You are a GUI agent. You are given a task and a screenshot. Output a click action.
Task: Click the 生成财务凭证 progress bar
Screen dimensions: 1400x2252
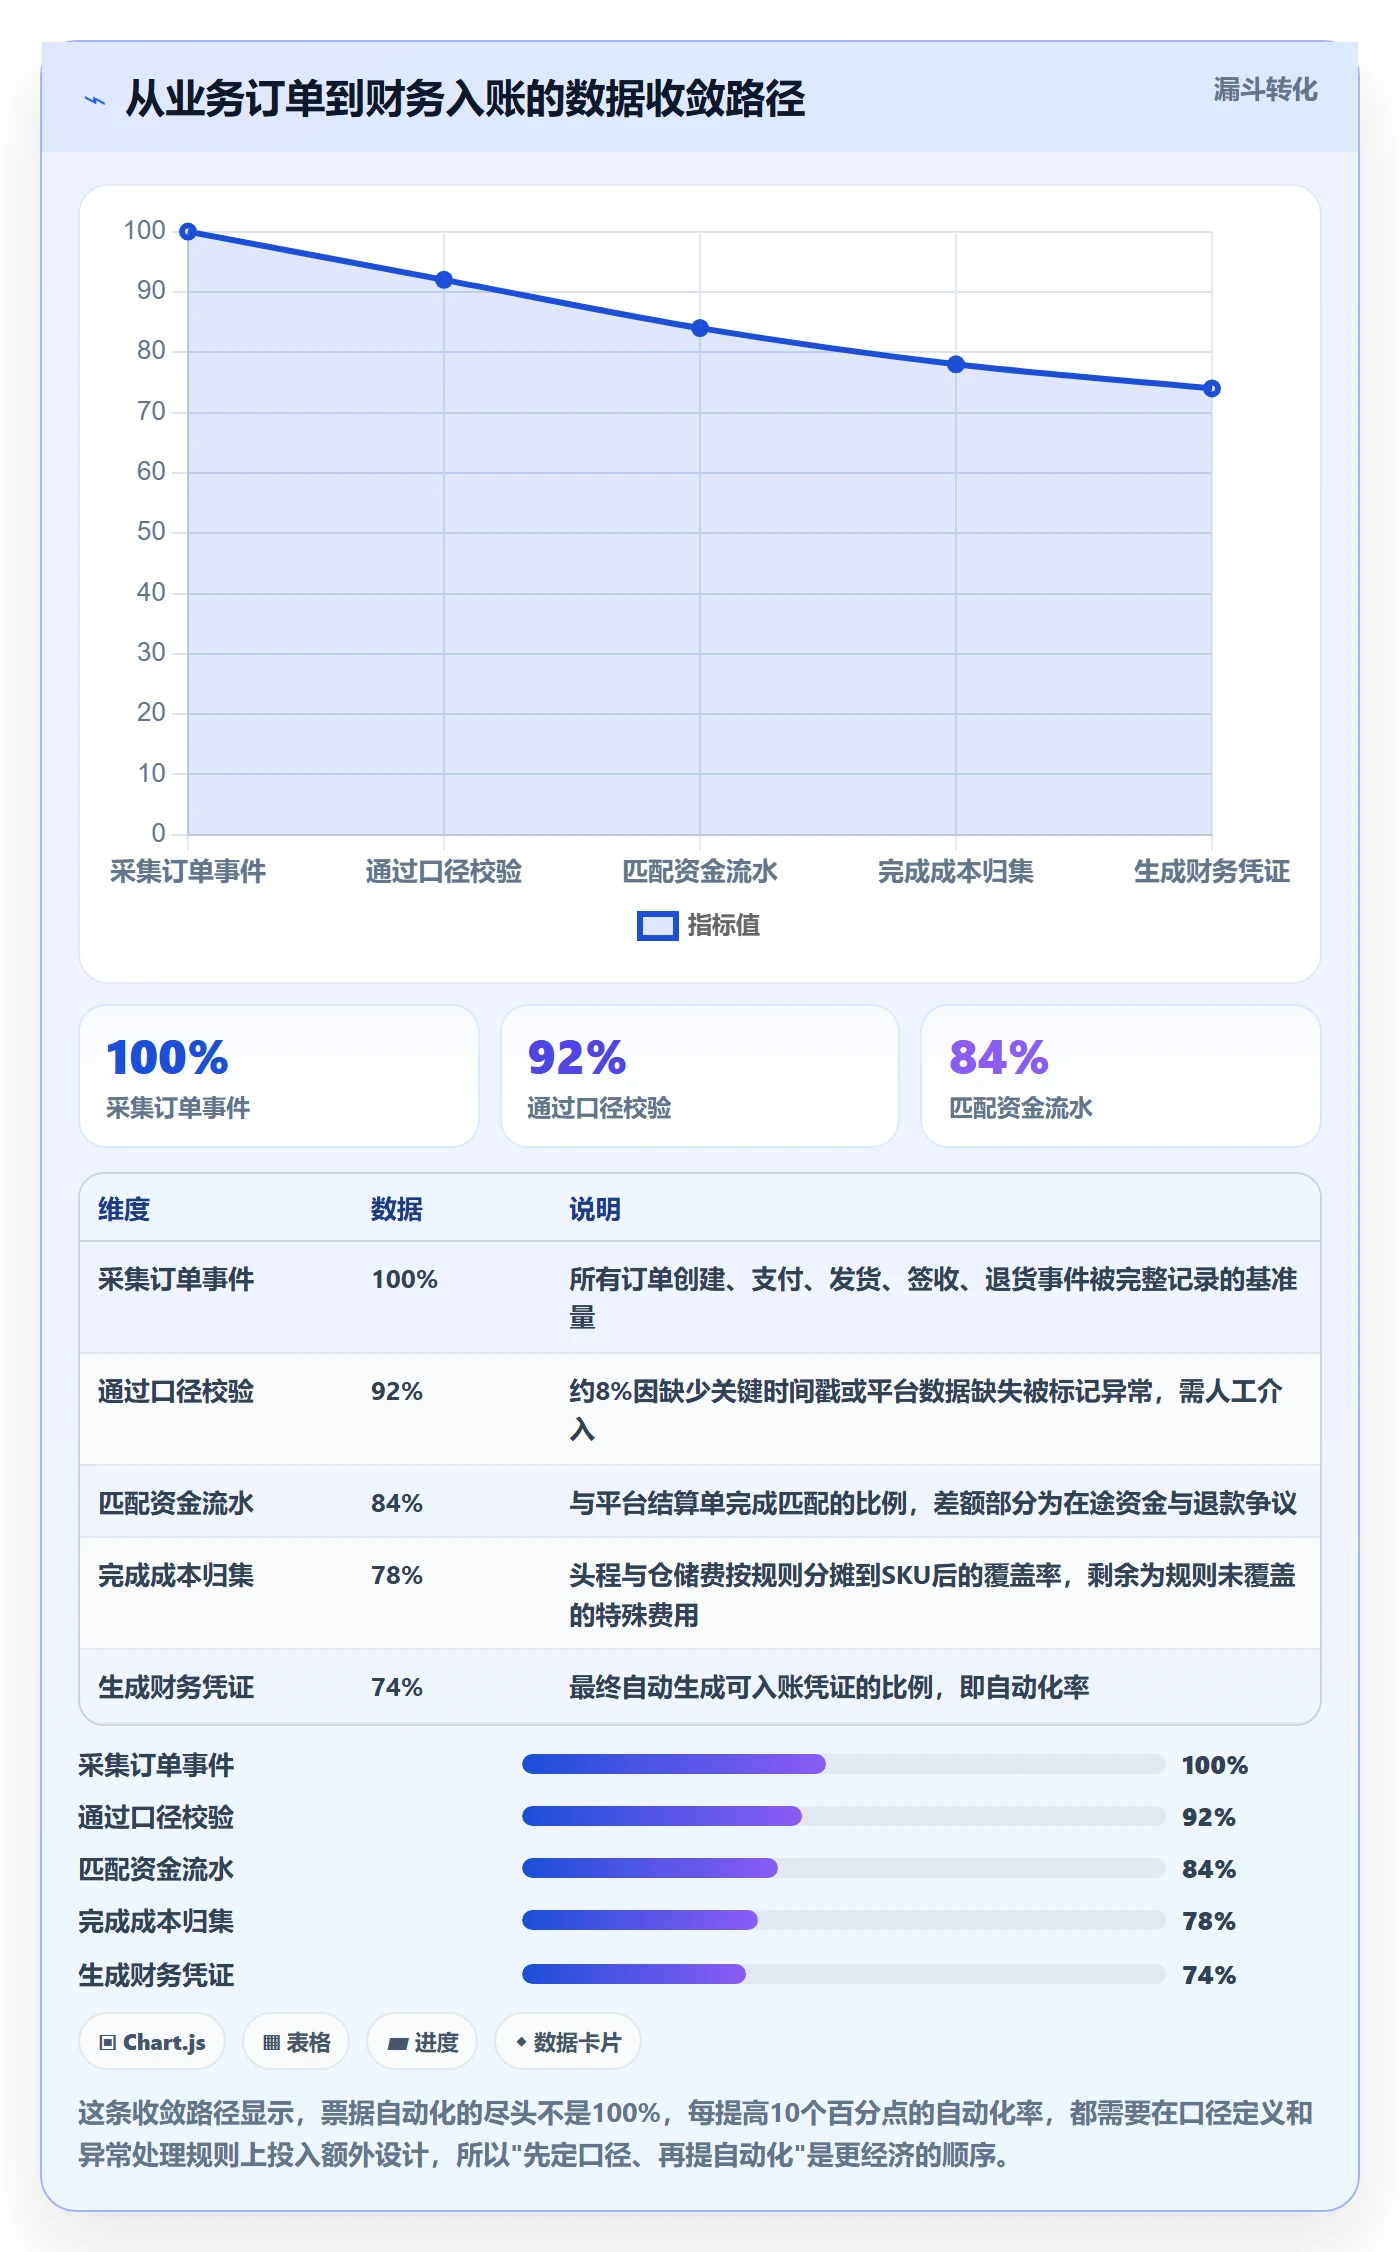(844, 1975)
